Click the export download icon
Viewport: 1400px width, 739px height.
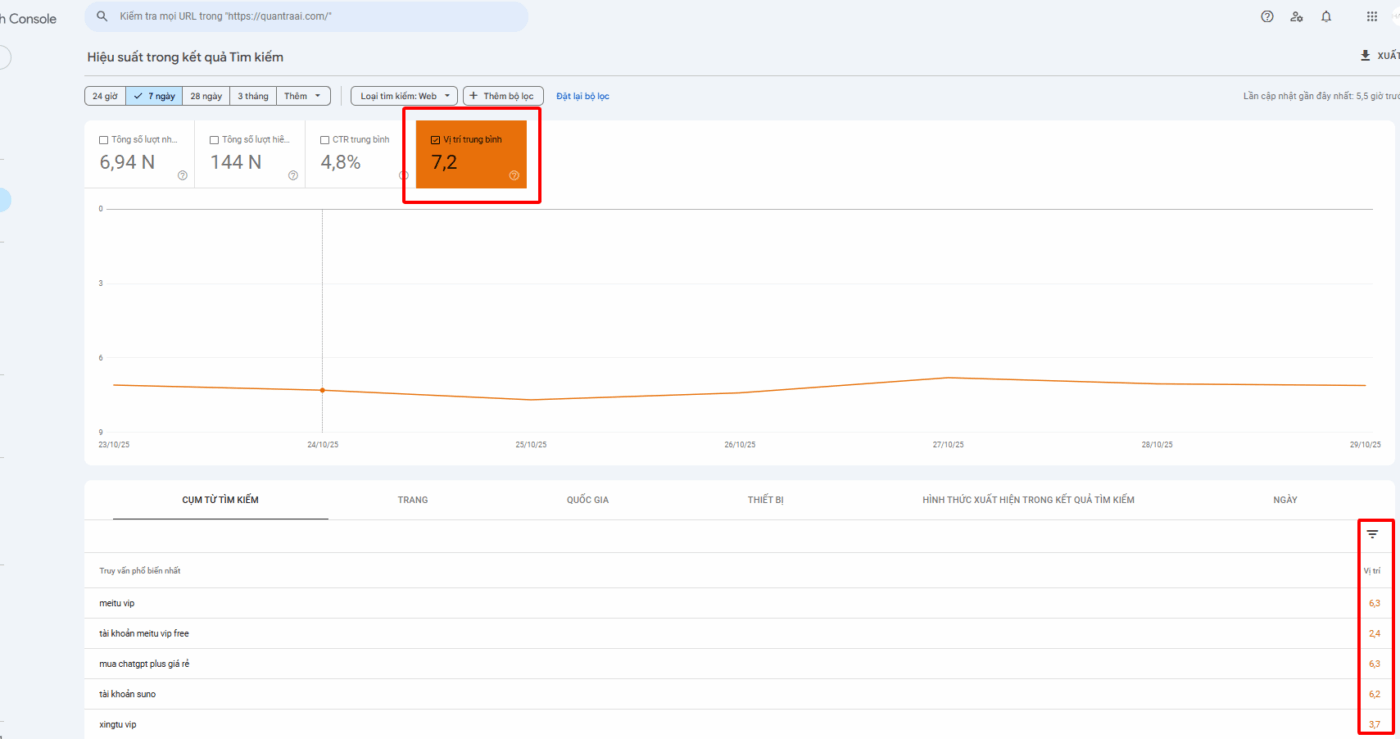[x=1365, y=56]
